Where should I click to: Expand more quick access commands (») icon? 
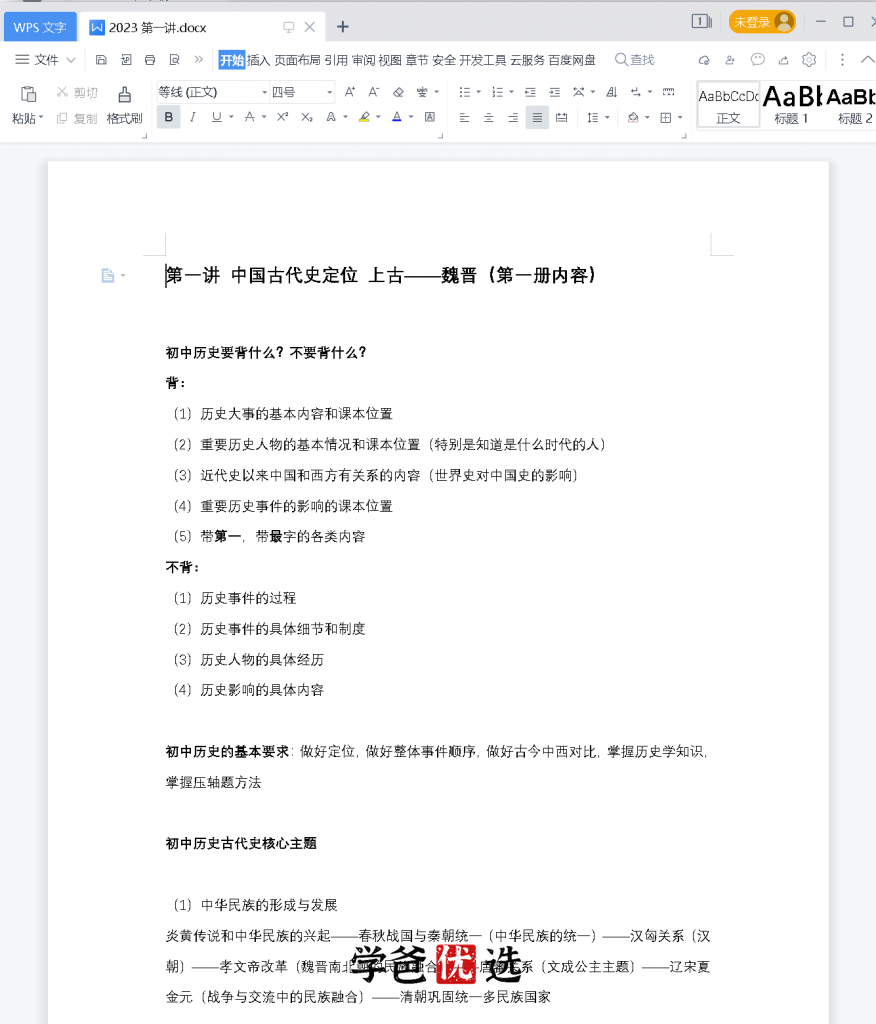coord(199,59)
